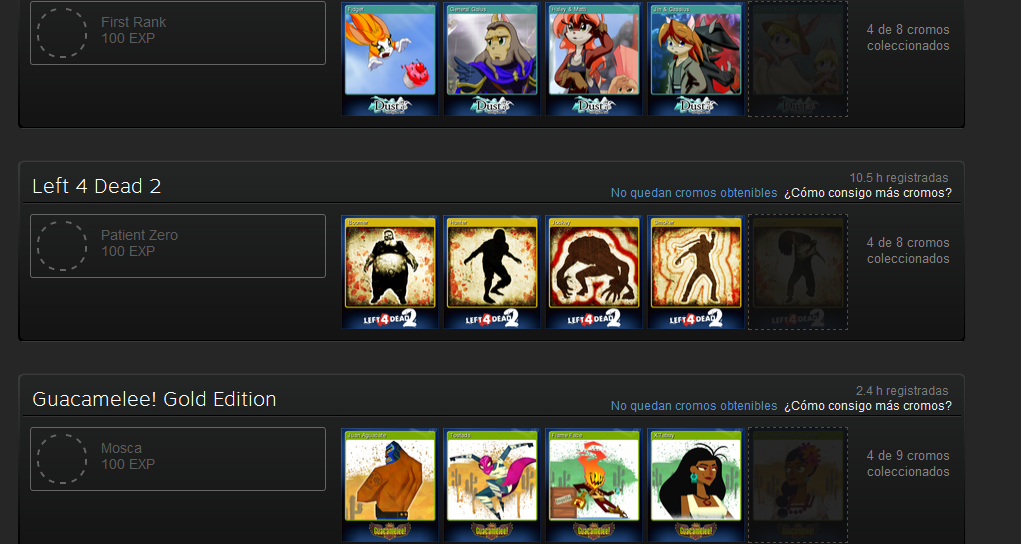
Task: Select the Jin & Cassius card
Action: coord(695,59)
